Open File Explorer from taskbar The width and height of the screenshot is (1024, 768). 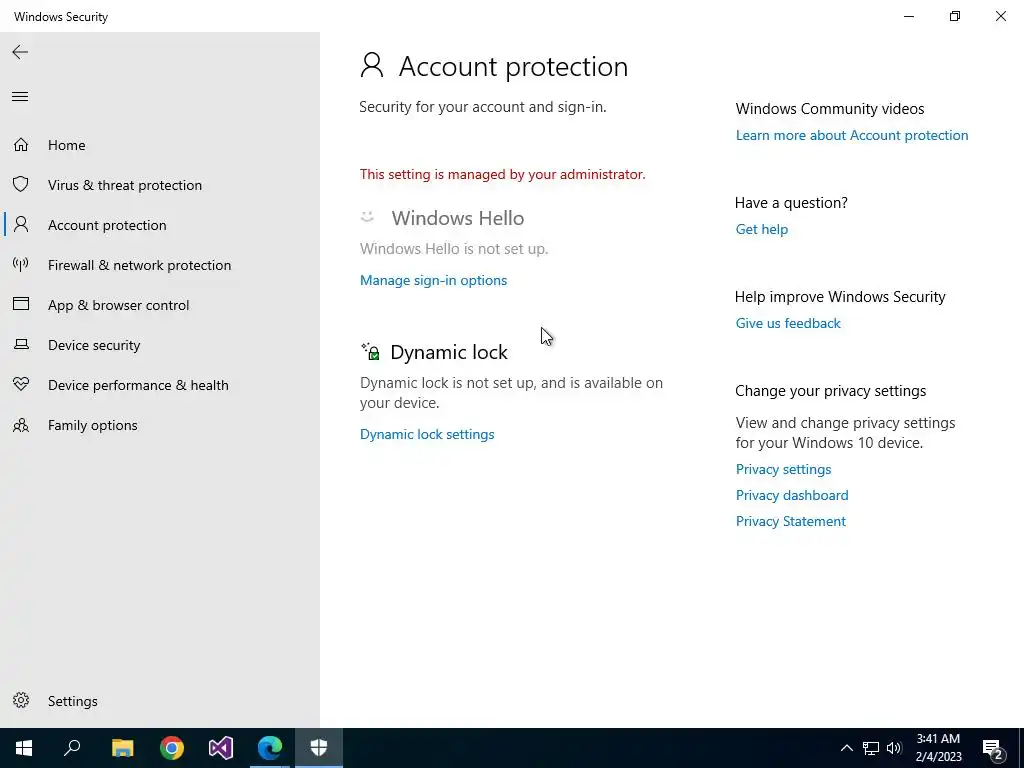click(x=122, y=748)
